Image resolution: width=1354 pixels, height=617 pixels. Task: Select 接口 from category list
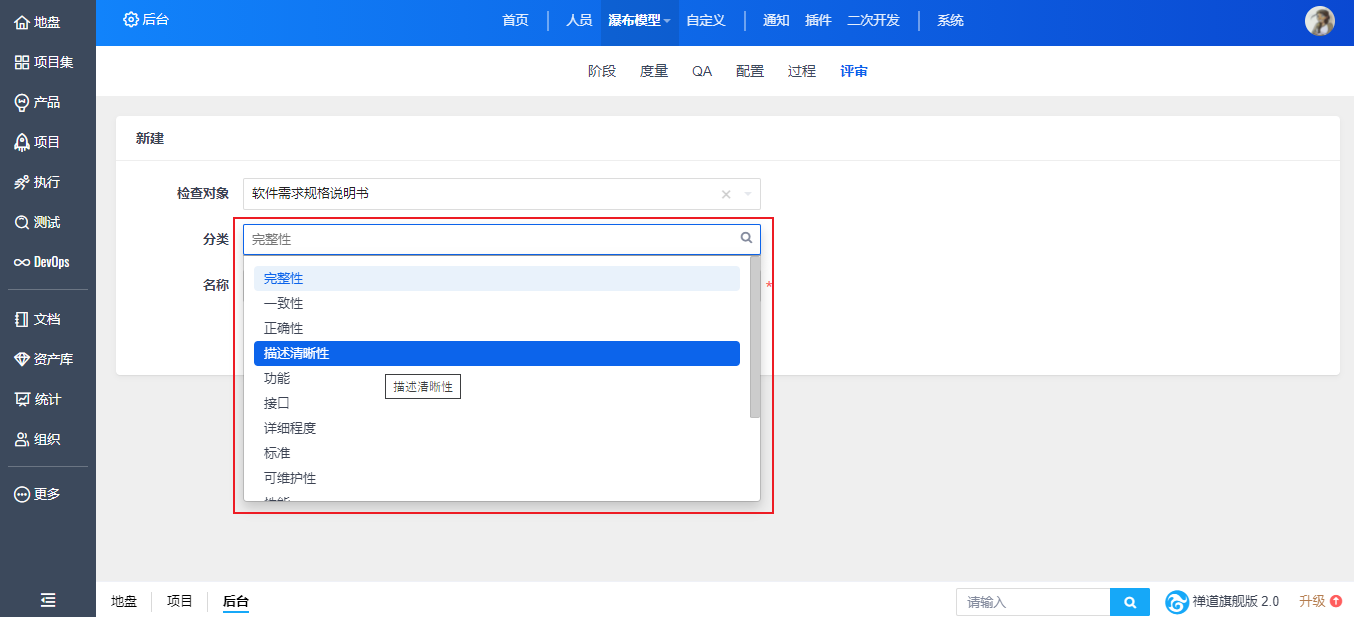pos(497,403)
